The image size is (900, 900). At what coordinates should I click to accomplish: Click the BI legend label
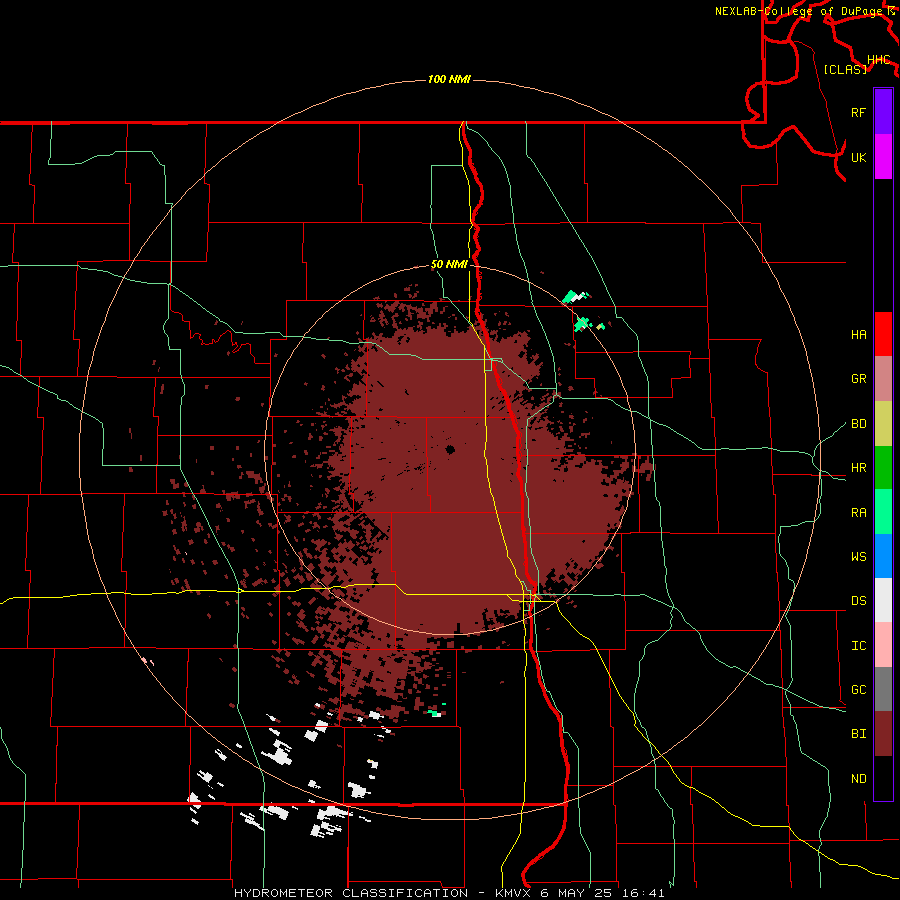pyautogui.click(x=858, y=734)
